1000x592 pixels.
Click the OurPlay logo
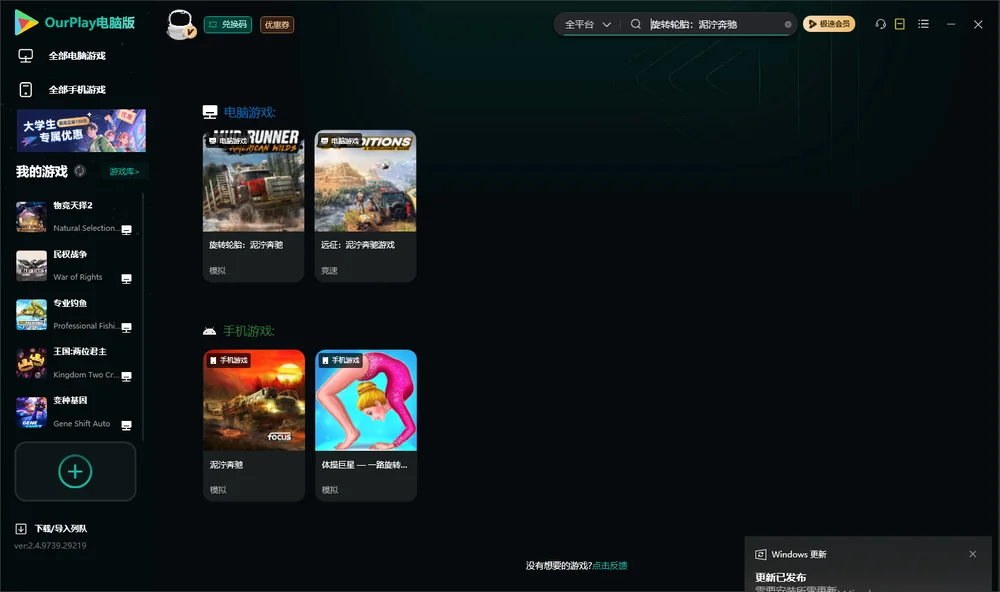click(x=75, y=23)
